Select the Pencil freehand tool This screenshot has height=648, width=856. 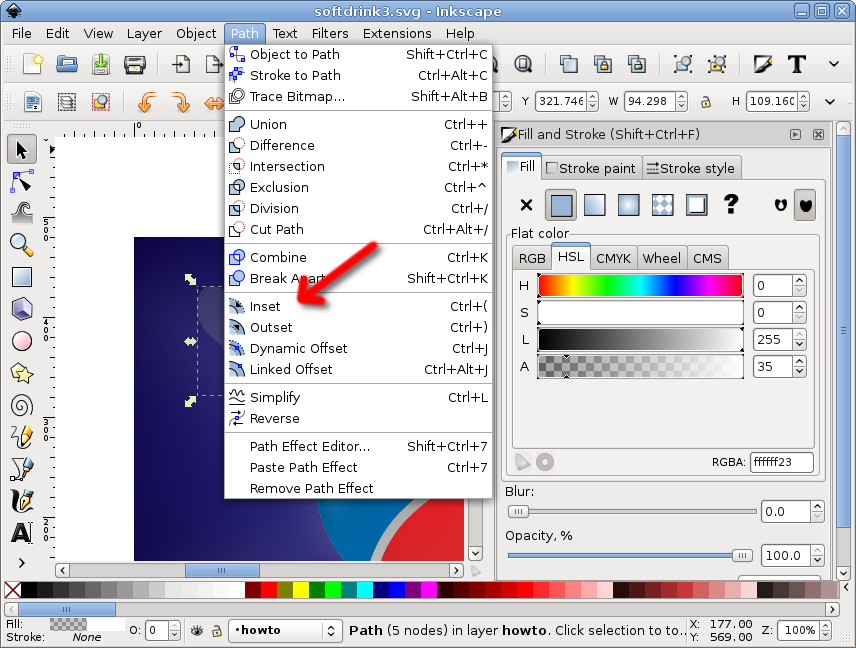[22, 437]
